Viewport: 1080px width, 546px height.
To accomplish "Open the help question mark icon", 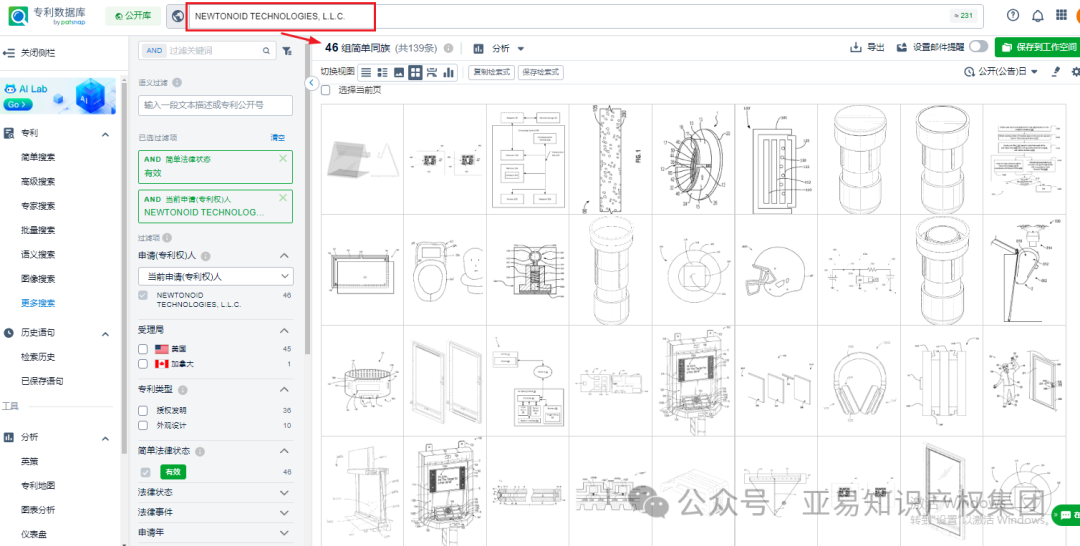I will click(1012, 15).
